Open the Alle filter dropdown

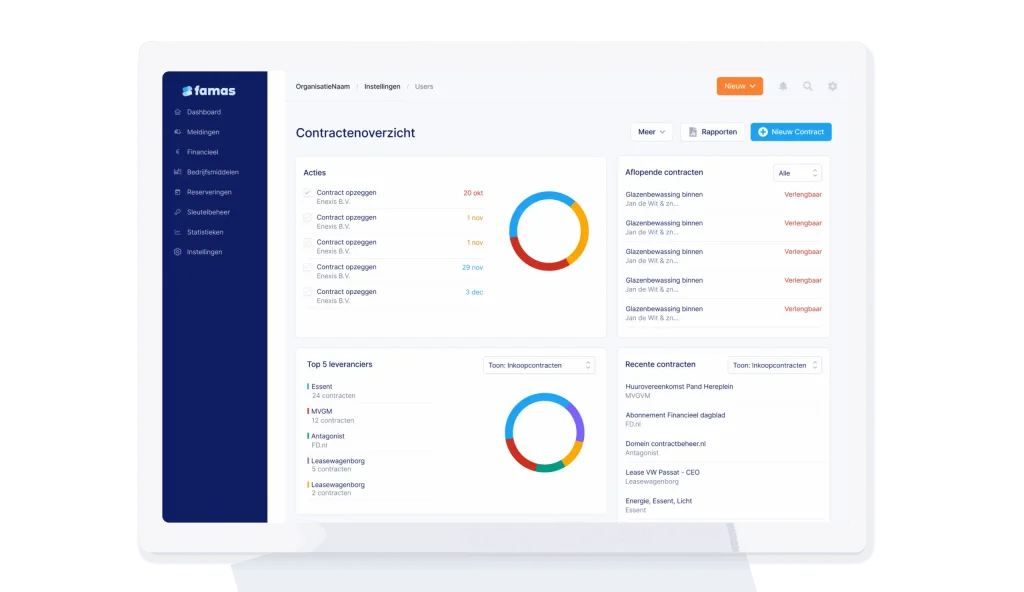coord(797,173)
